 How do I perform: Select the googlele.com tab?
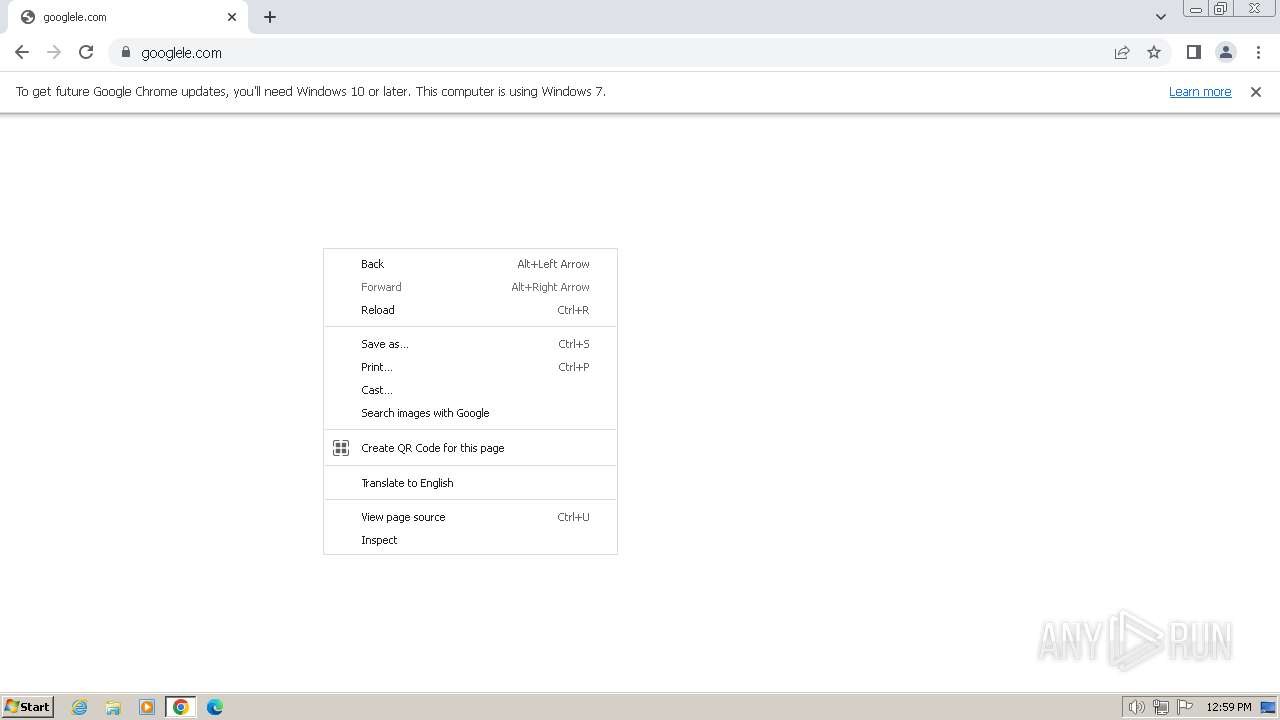127,17
